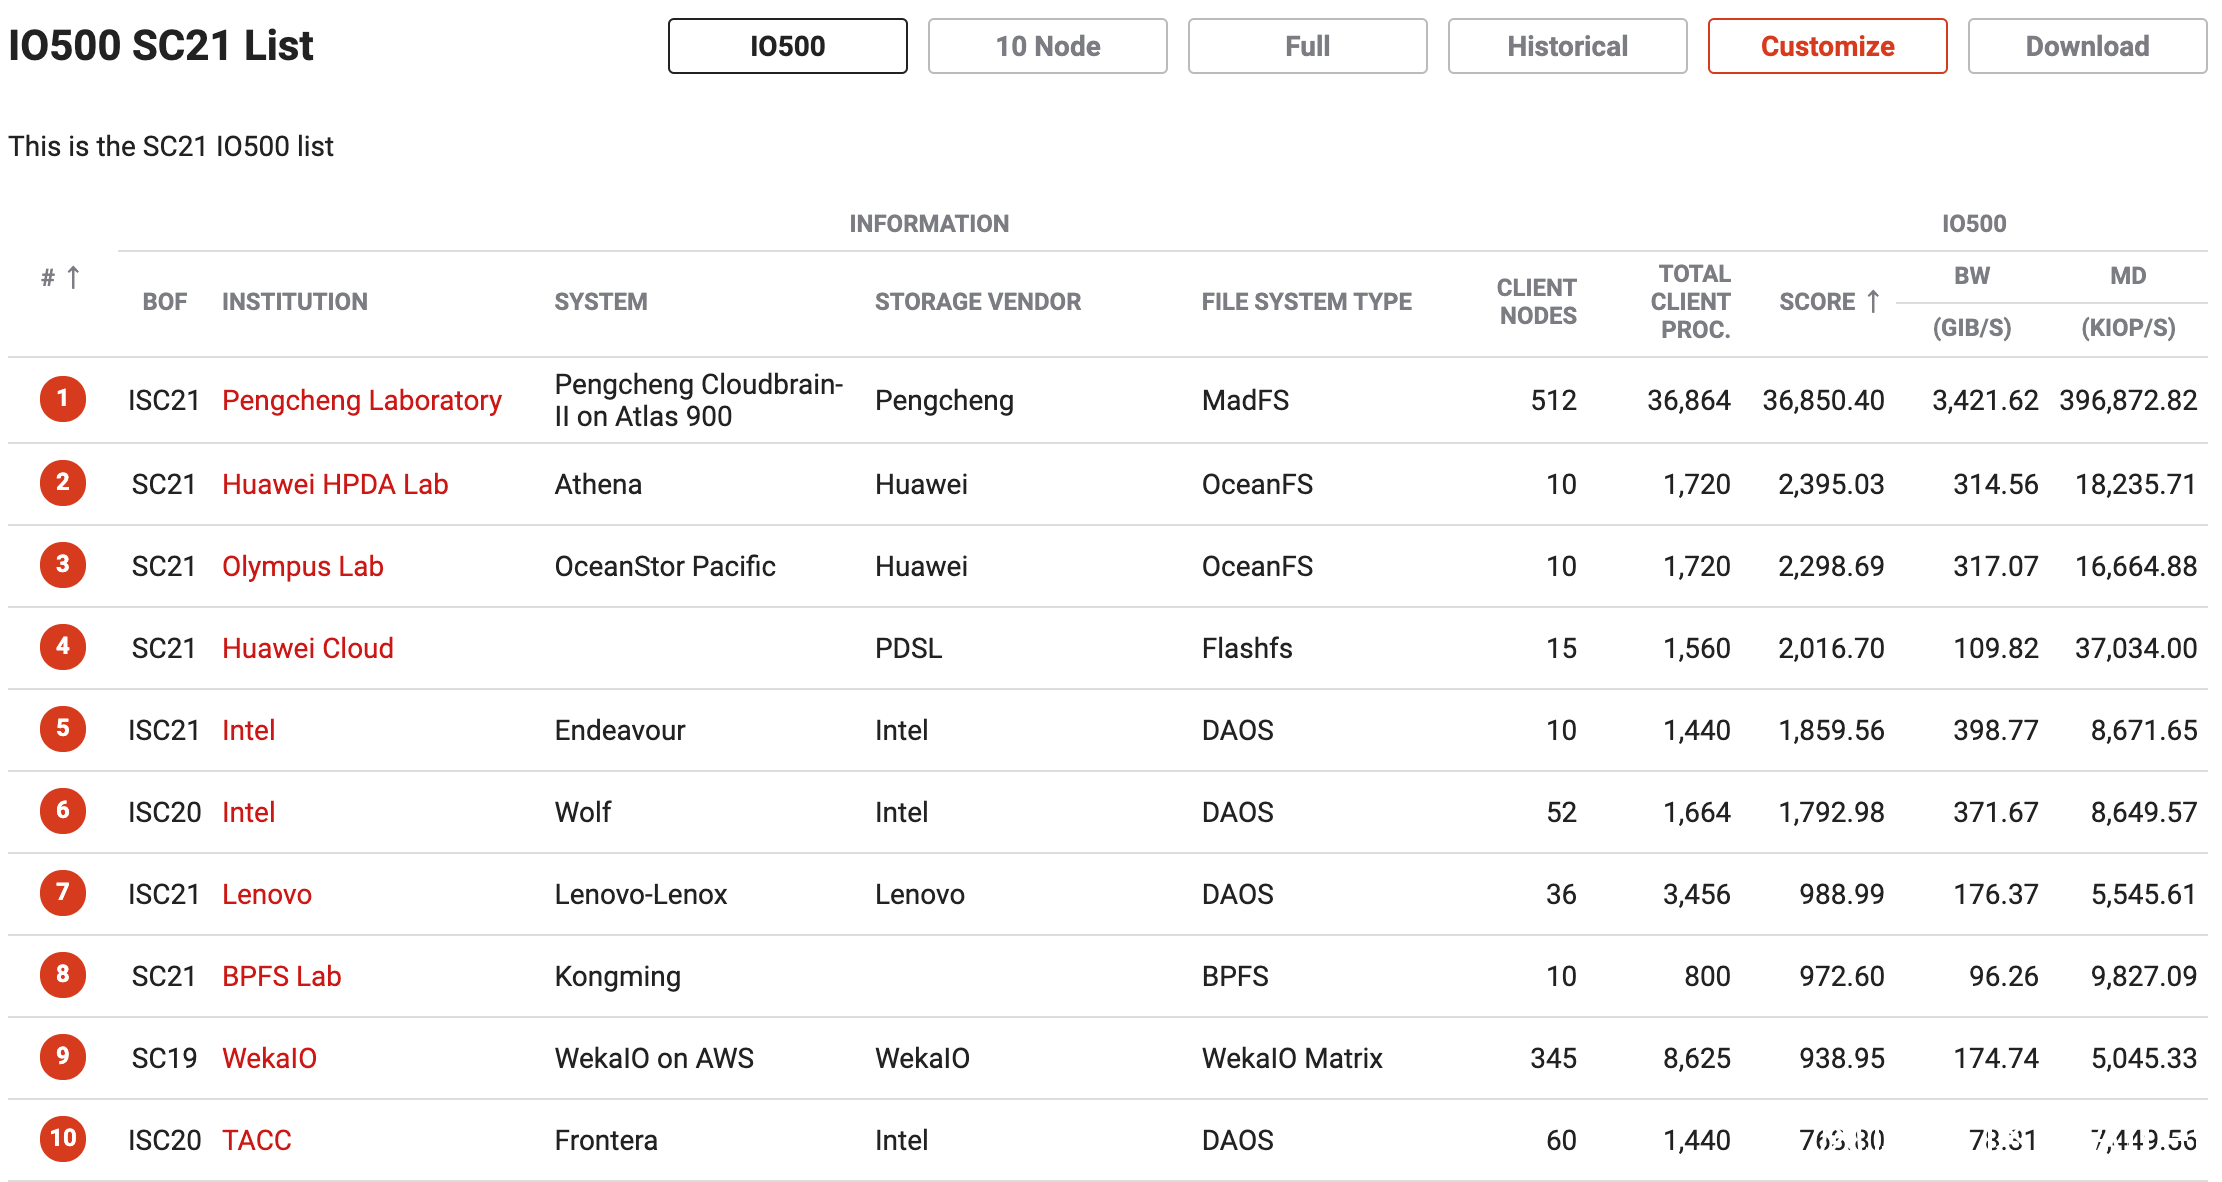Open the Full list tab

coord(1307,46)
